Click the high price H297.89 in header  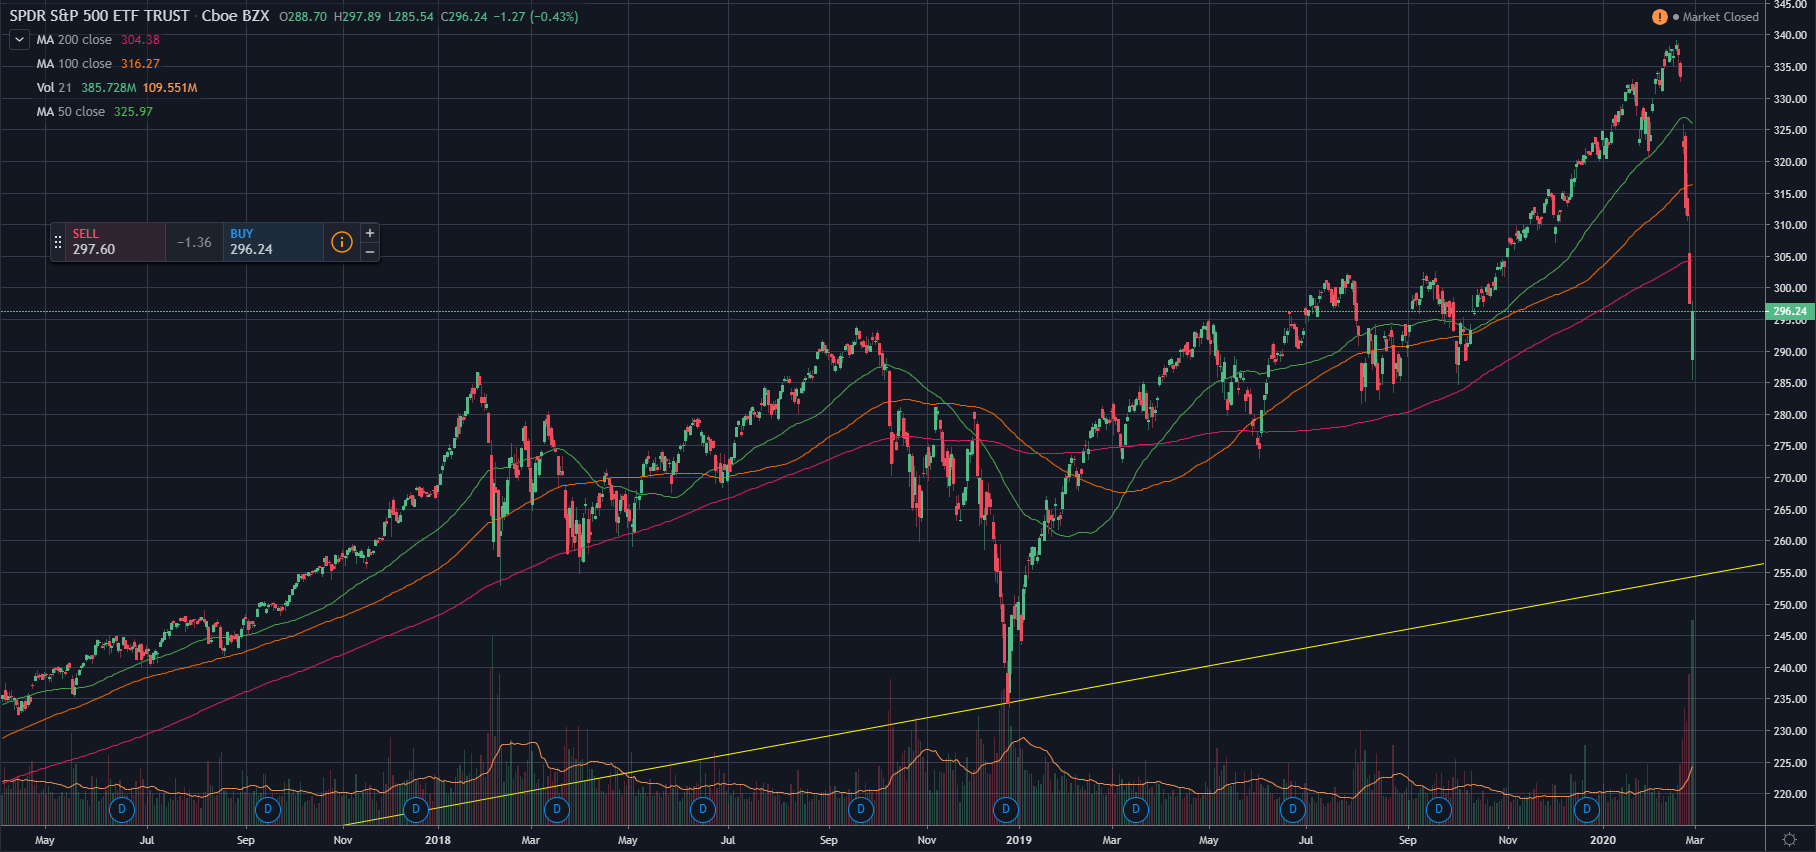357,17
